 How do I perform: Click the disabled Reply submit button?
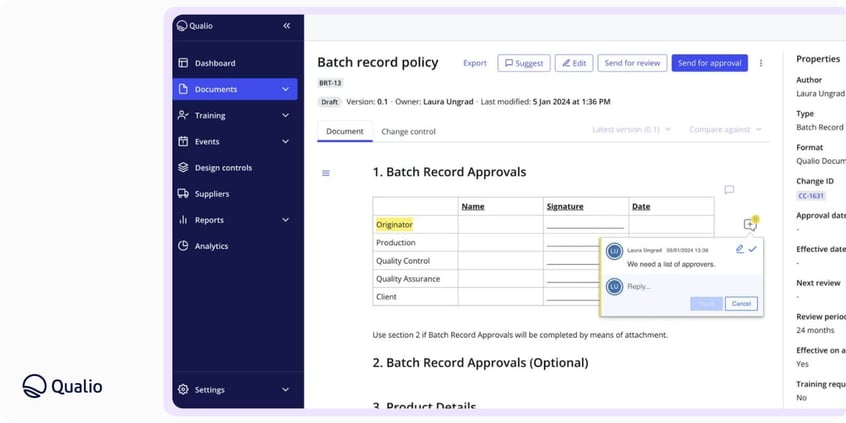point(706,303)
